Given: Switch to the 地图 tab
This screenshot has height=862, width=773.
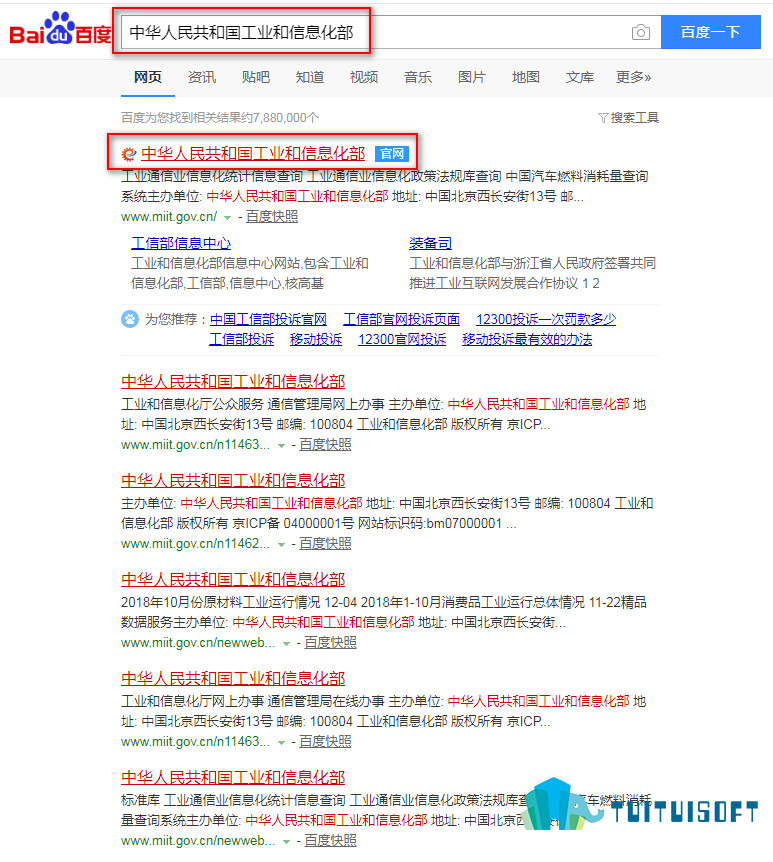Looking at the screenshot, I should coord(526,77).
